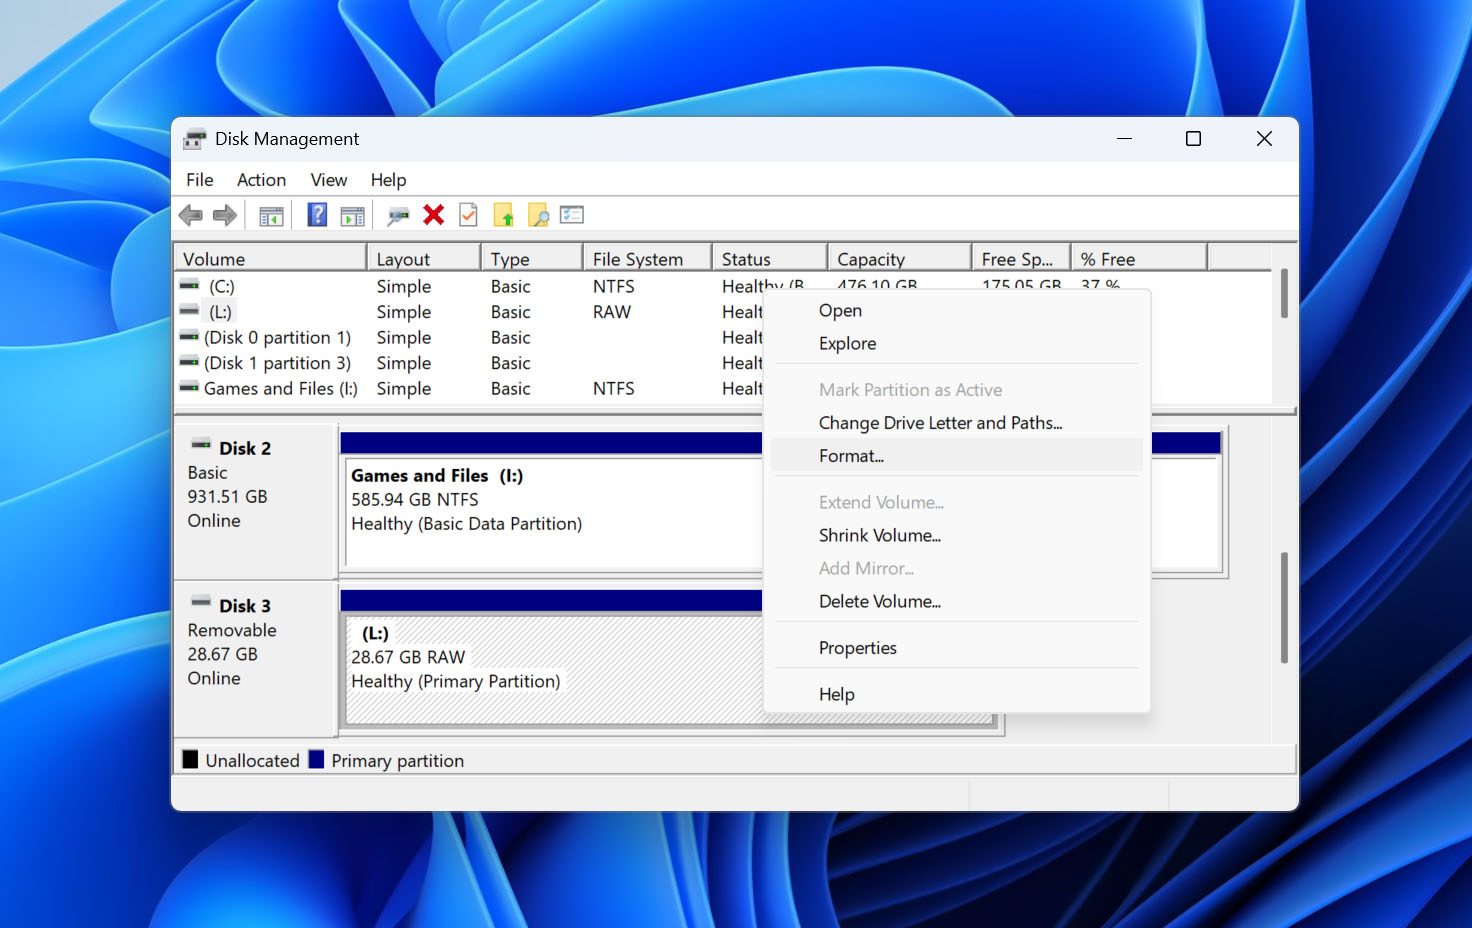Sort by the % Free column header
Image resolution: width=1472 pixels, height=928 pixels.
click(x=1139, y=258)
